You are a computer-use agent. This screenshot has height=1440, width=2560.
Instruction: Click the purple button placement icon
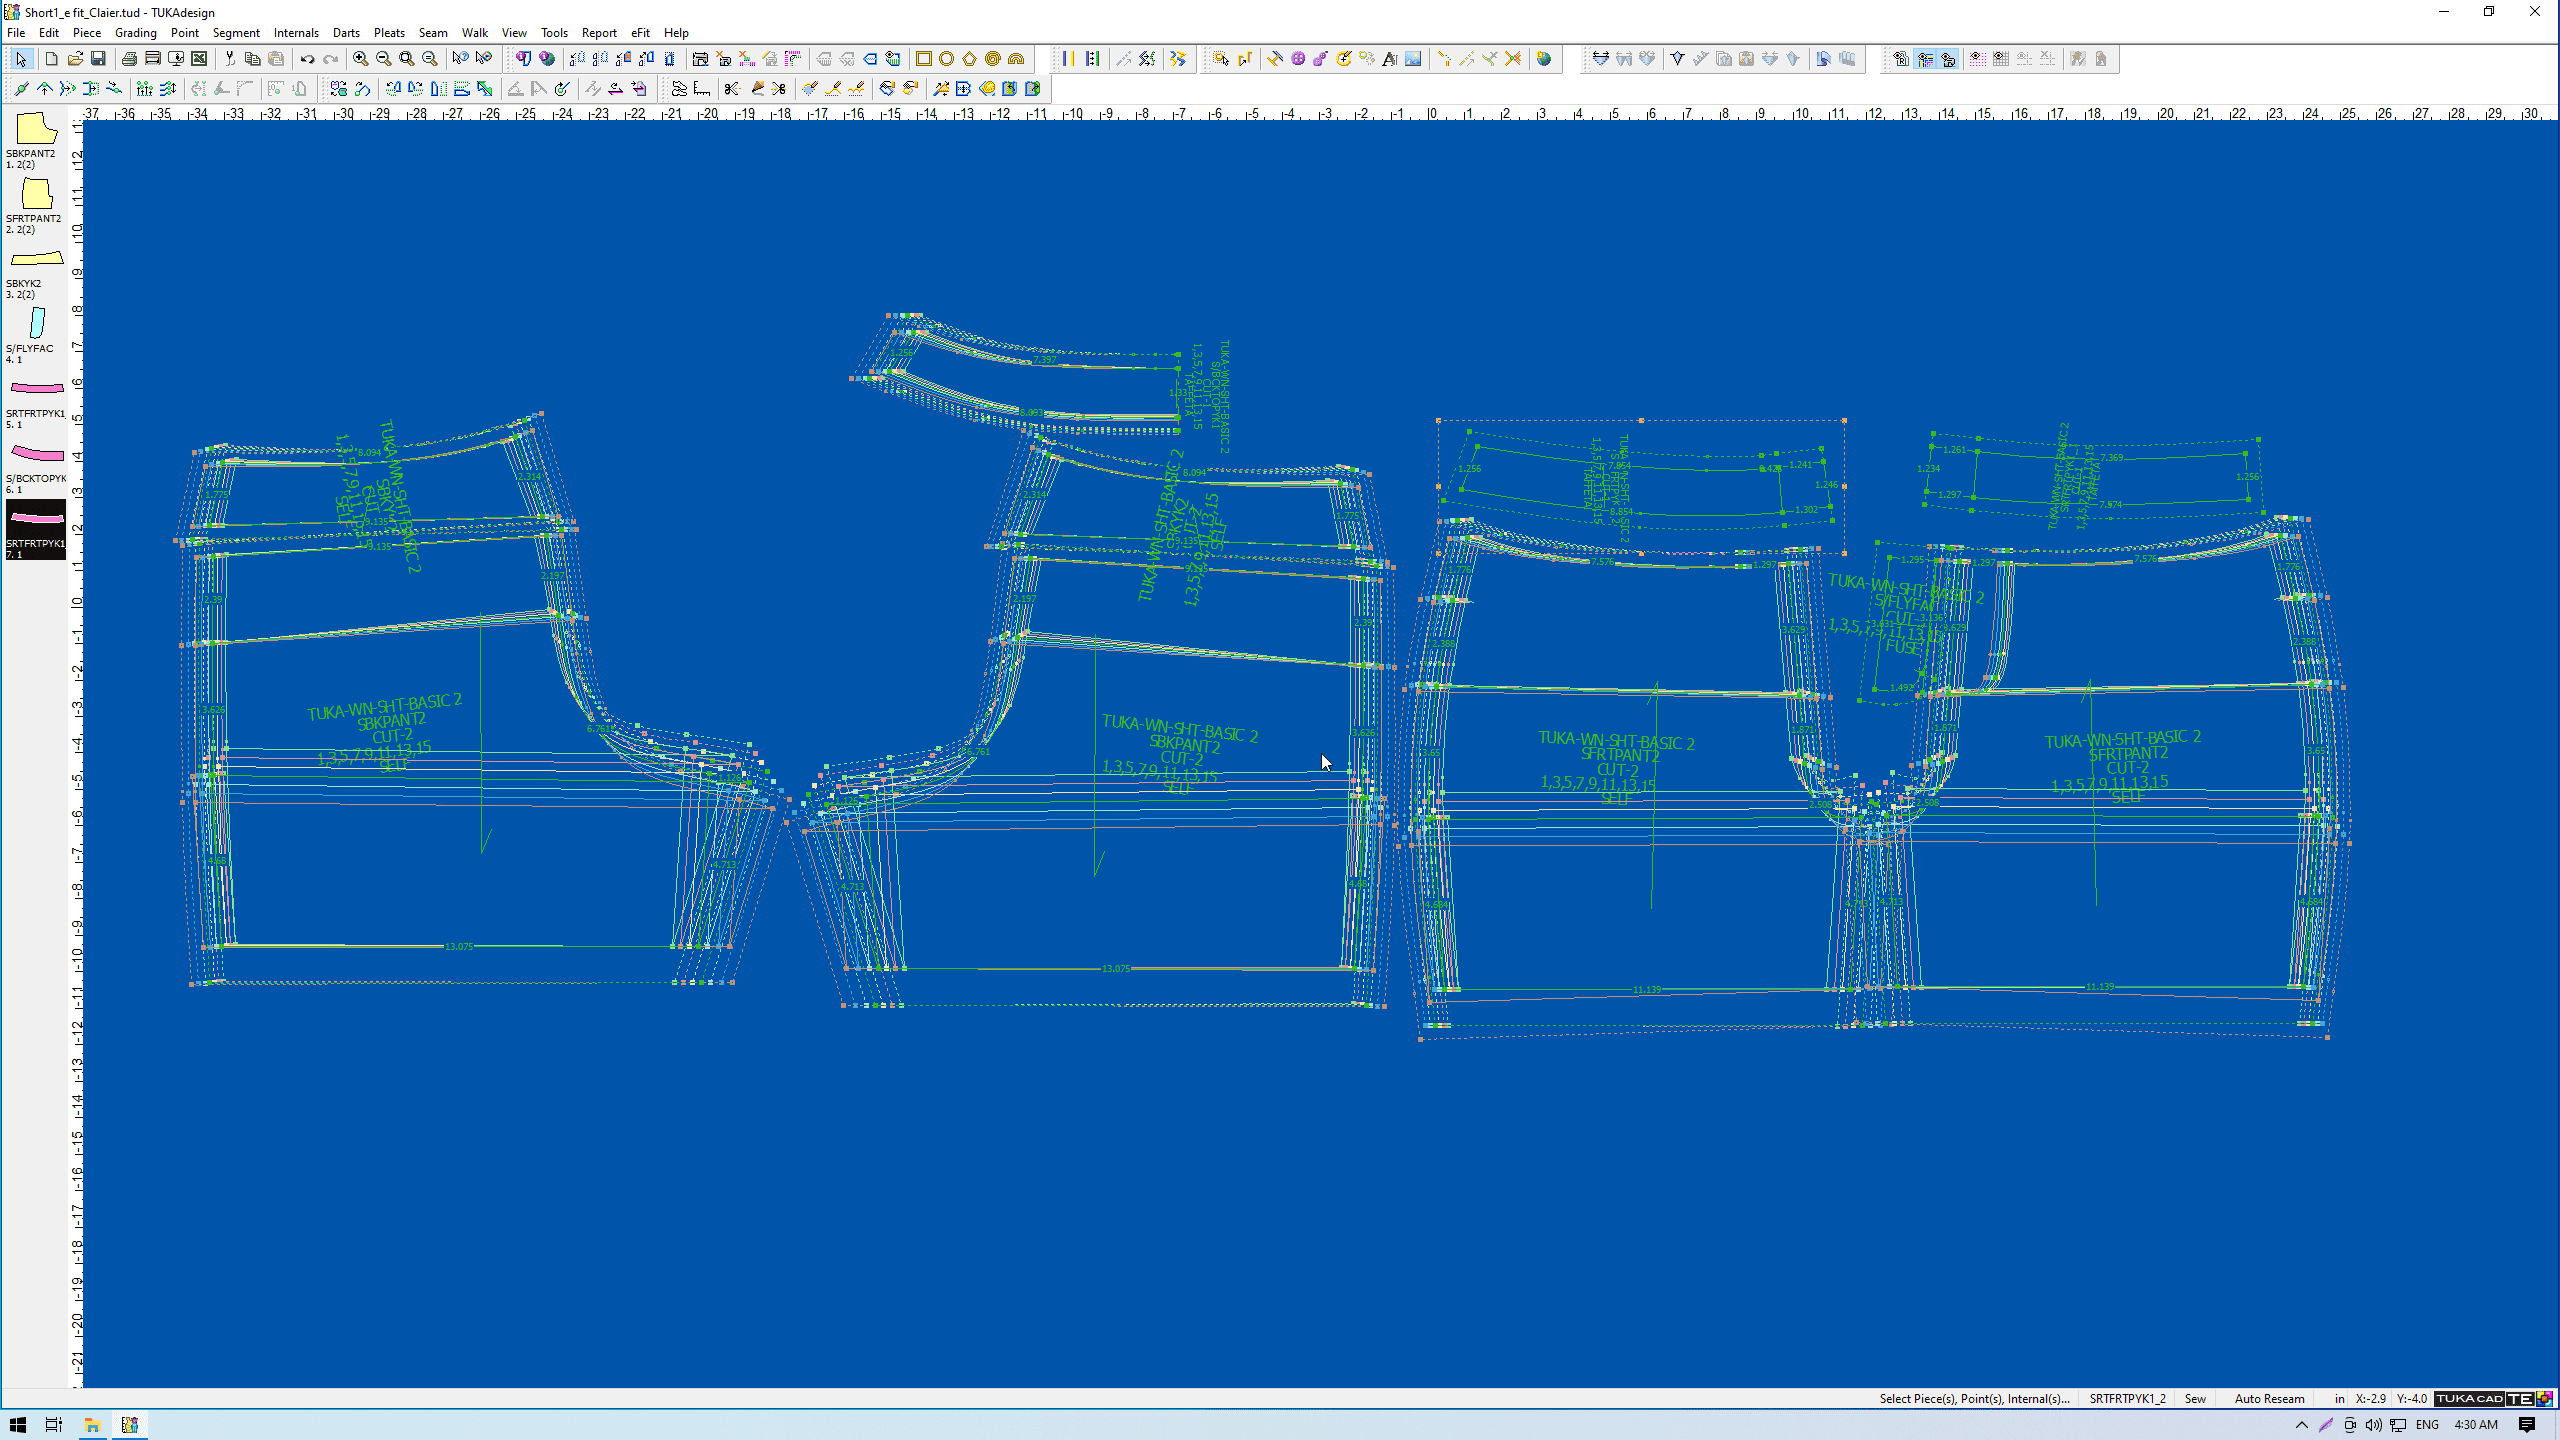pyautogui.click(x=1298, y=59)
